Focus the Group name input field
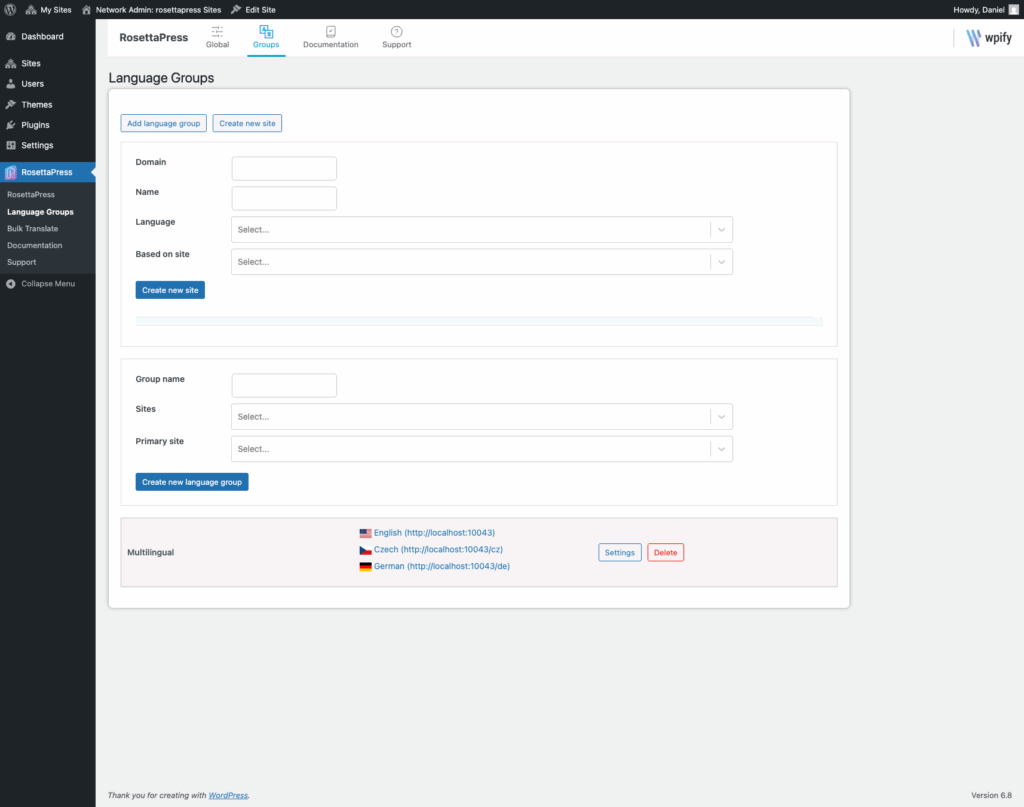The image size is (1024, 807). point(284,386)
